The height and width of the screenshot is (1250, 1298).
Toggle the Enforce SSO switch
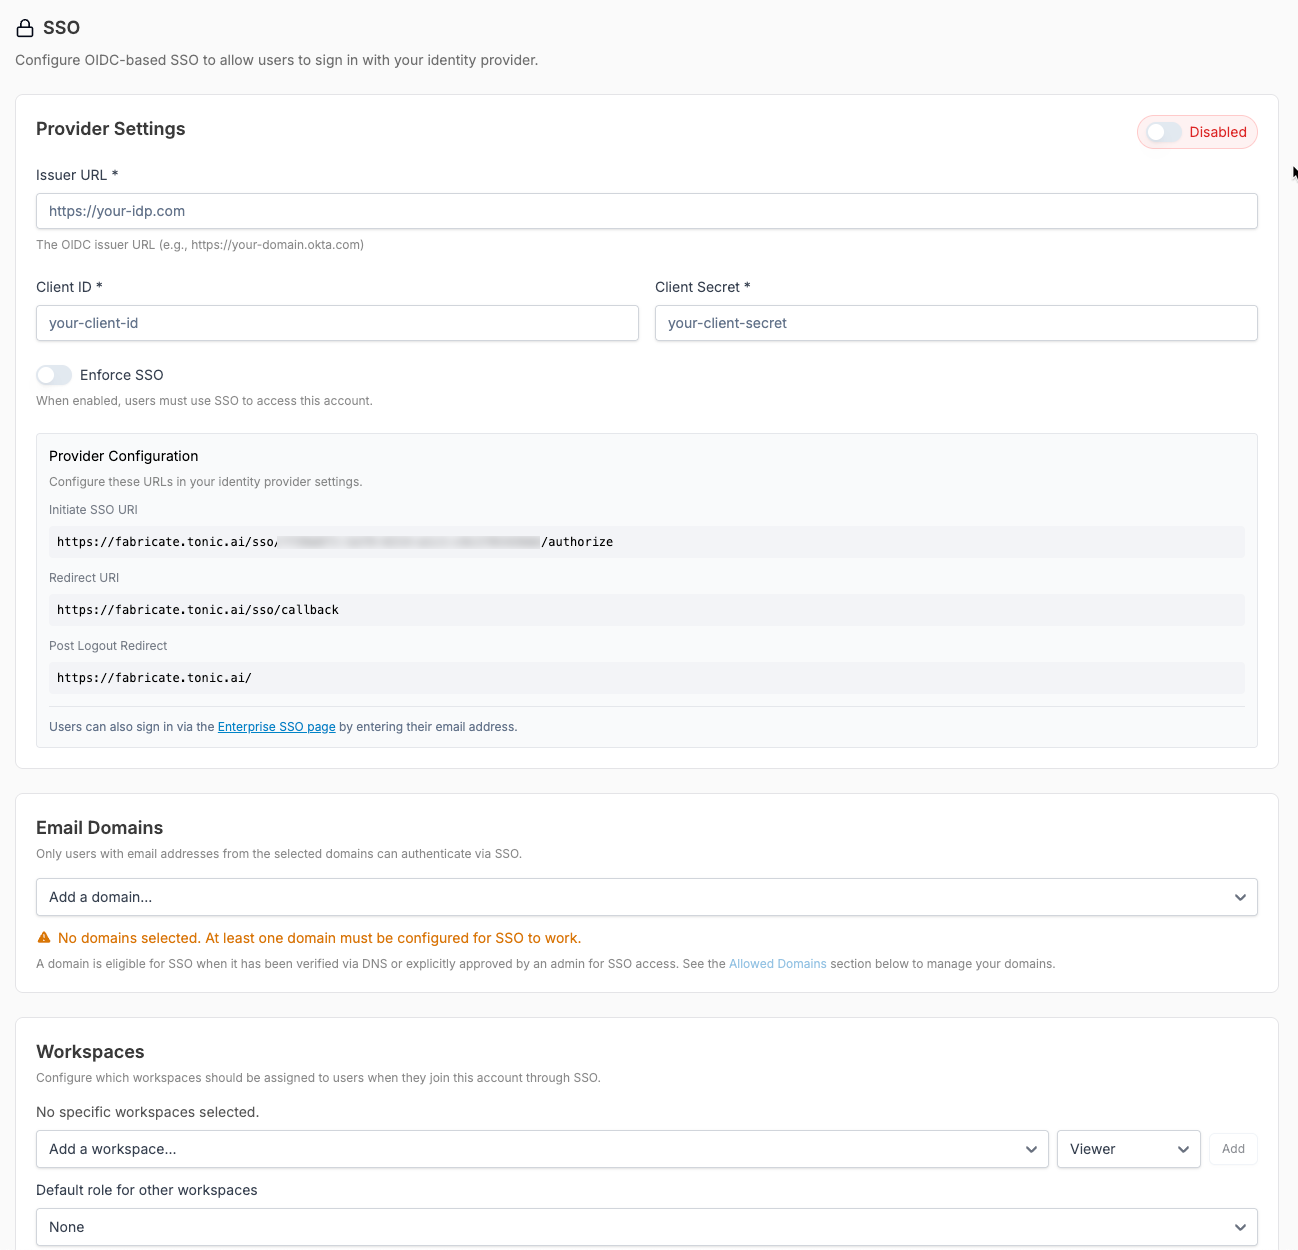coord(54,375)
